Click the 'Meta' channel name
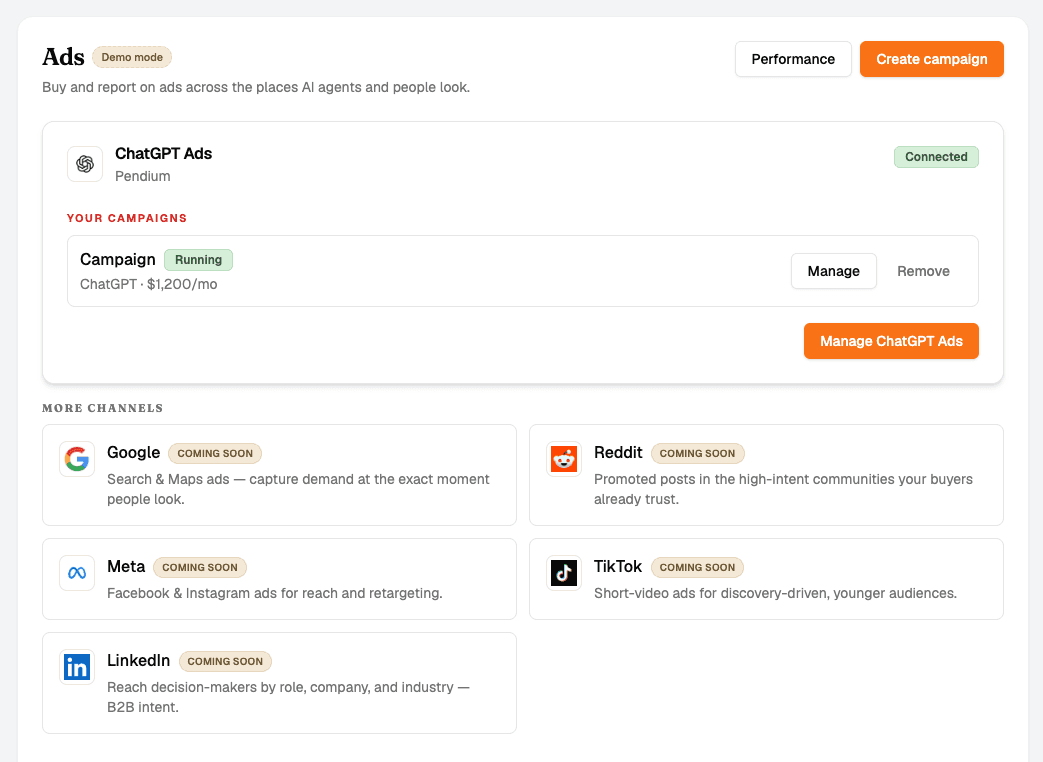1043x762 pixels. click(x=126, y=567)
